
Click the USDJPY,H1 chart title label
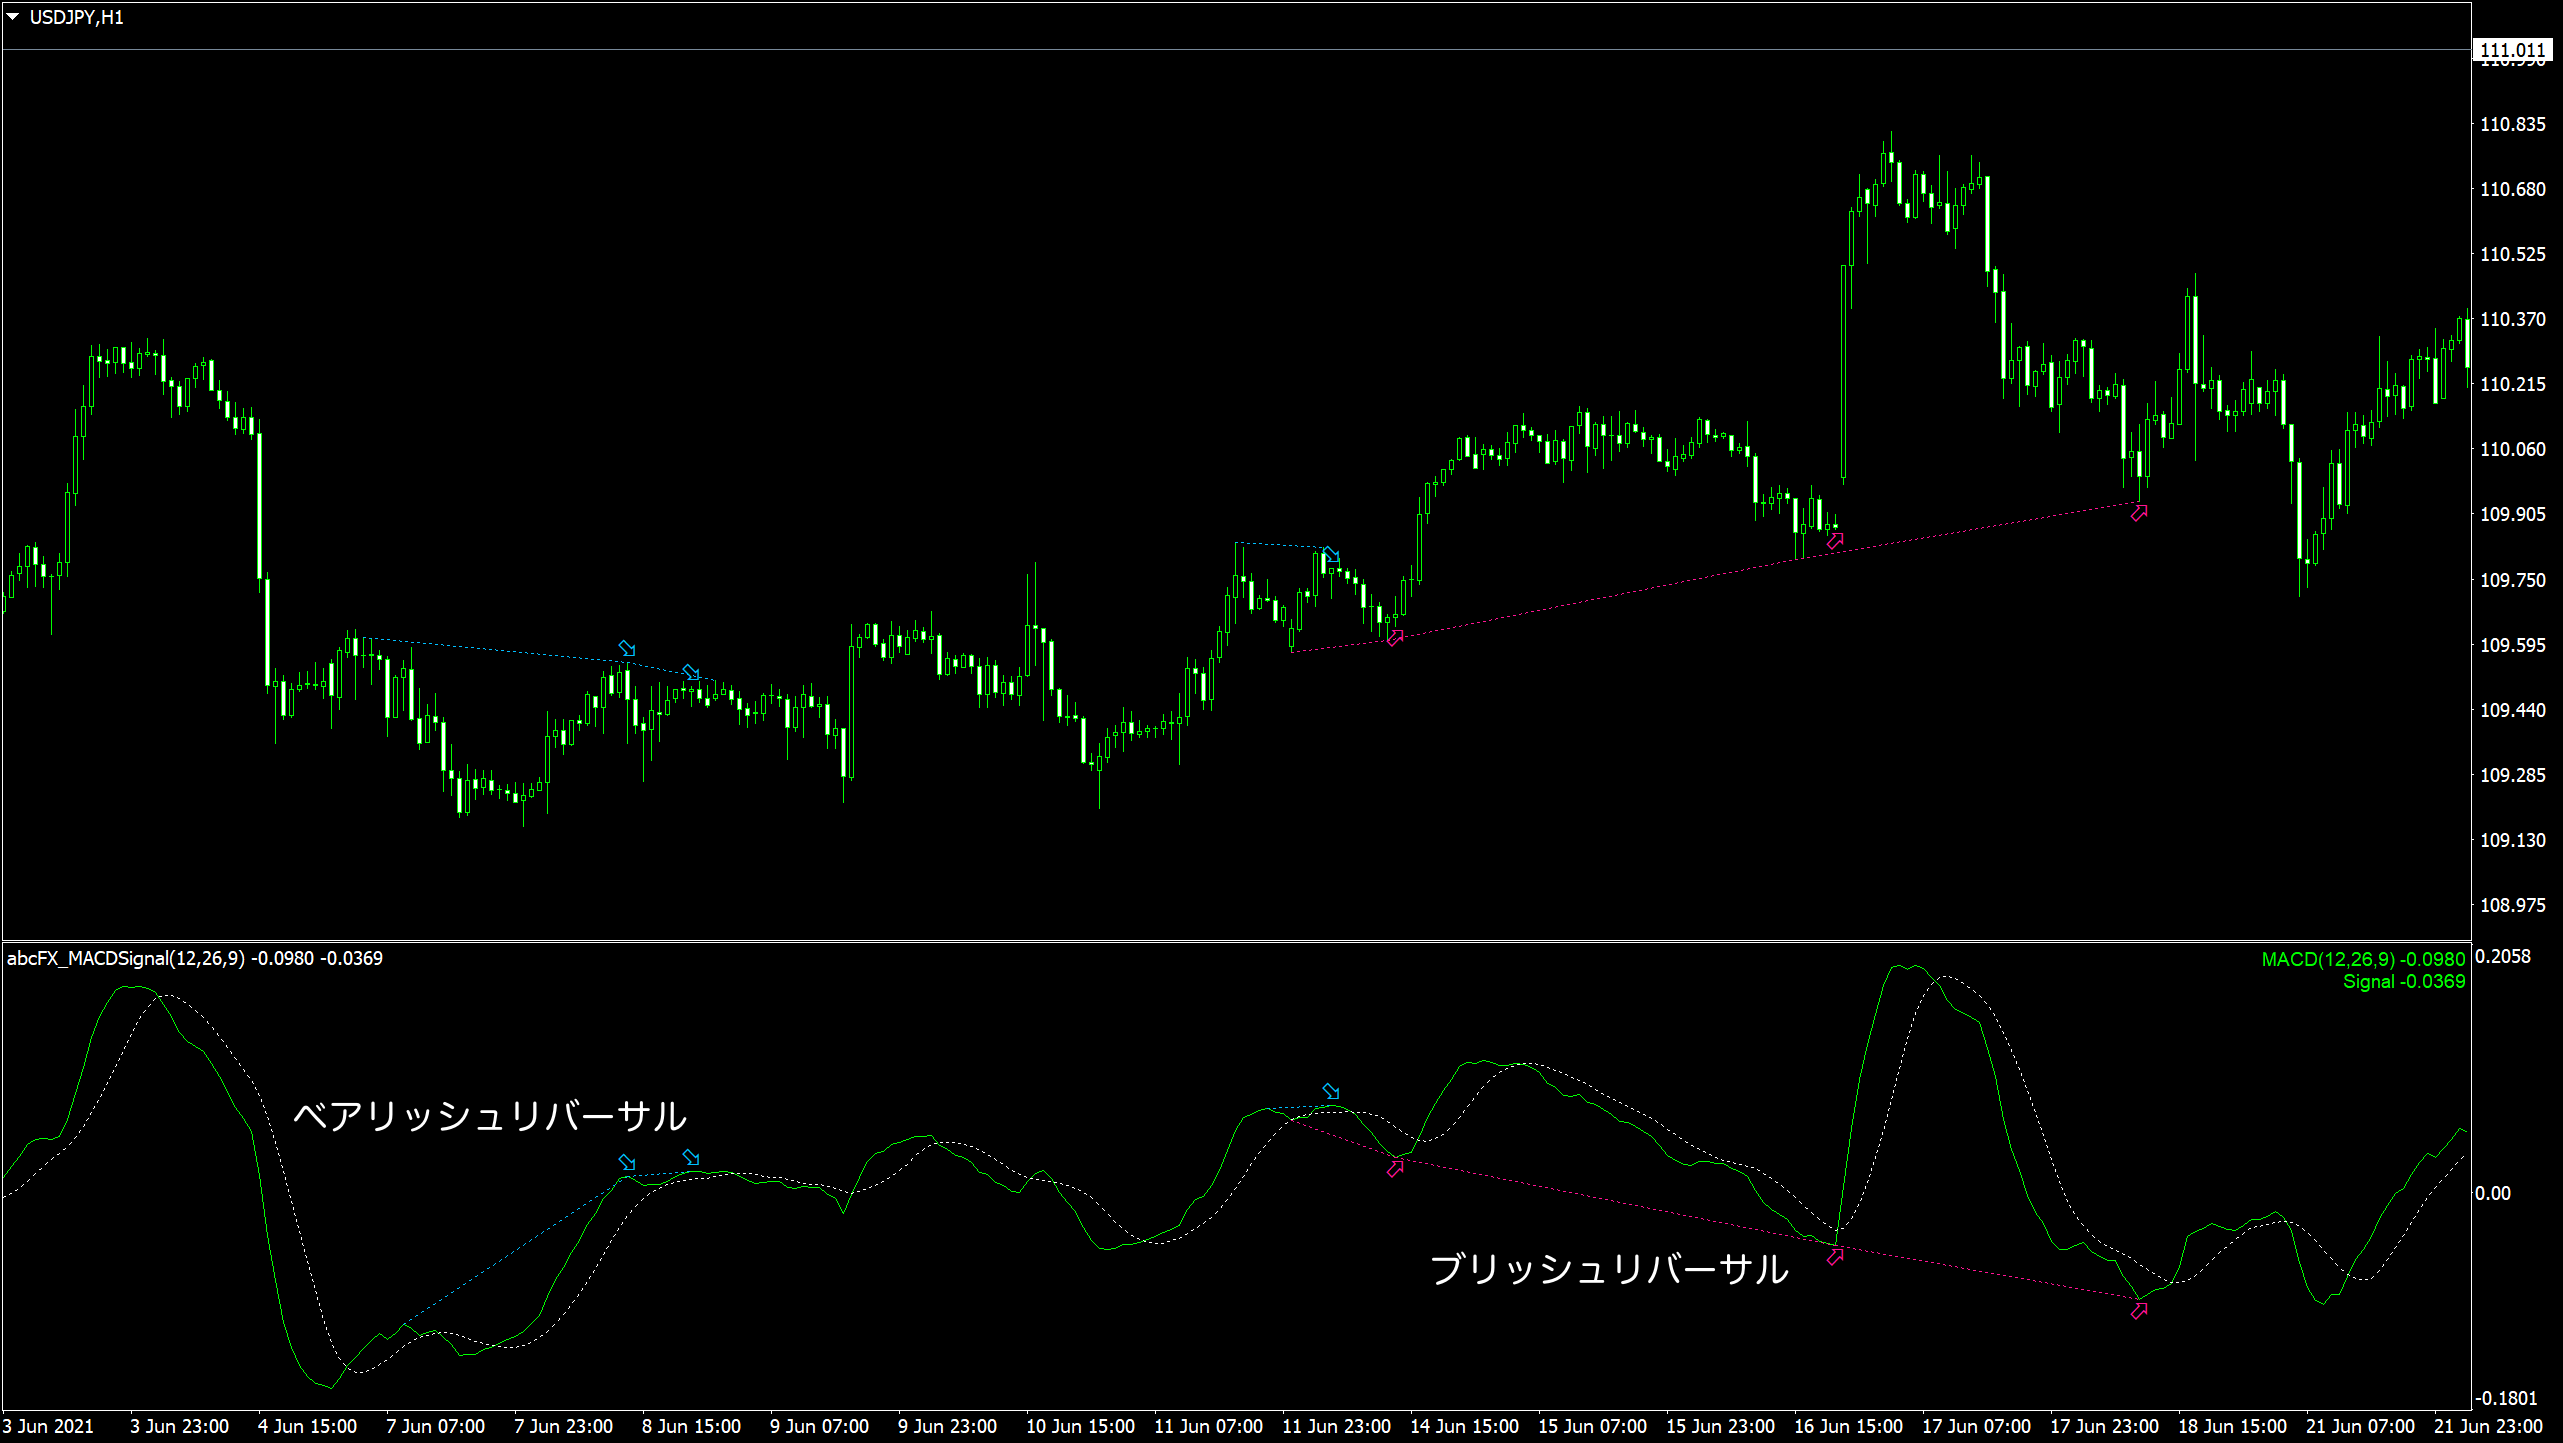[x=77, y=18]
